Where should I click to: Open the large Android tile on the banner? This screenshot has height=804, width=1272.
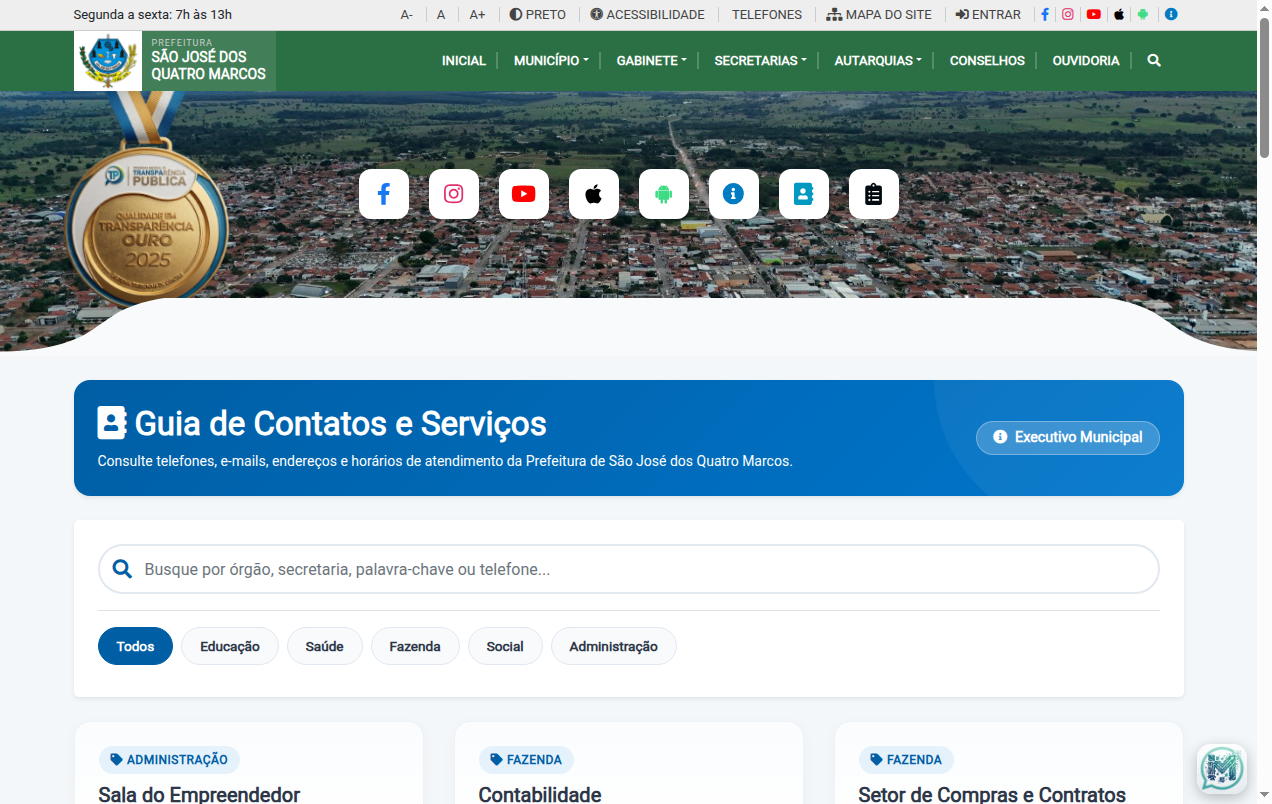click(664, 194)
